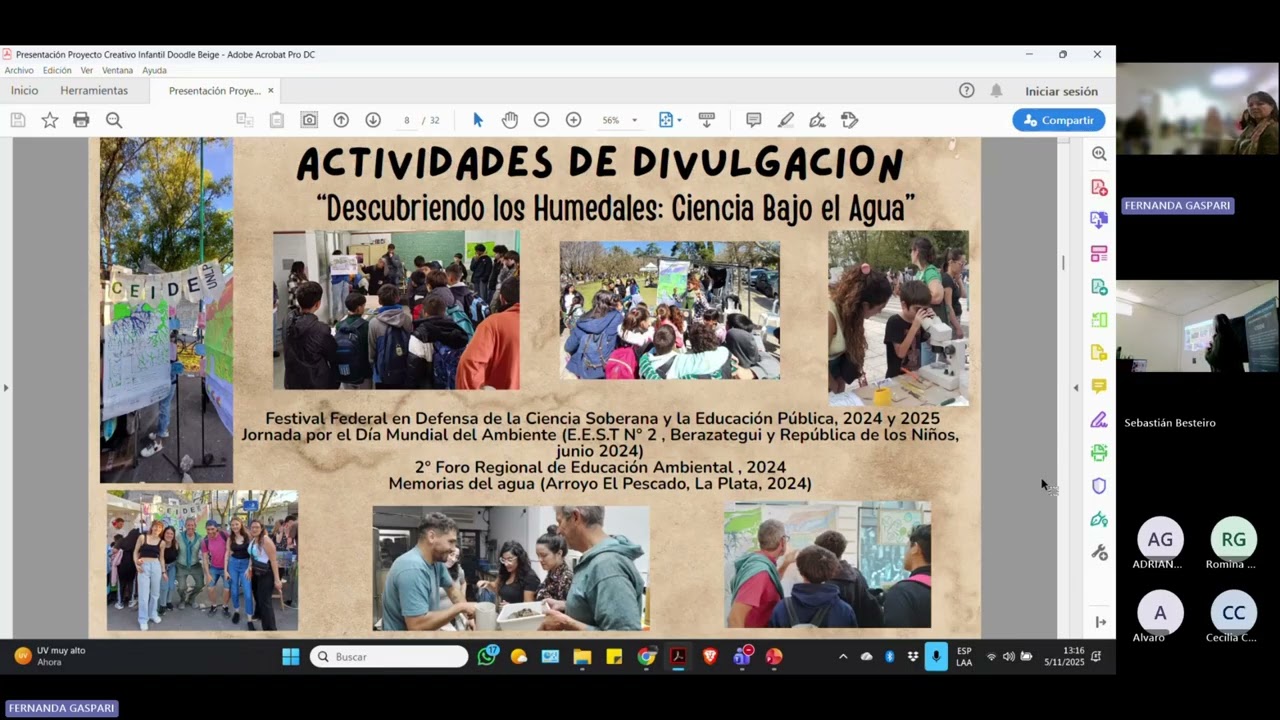
Task: Open the Sign document pen tool
Action: (817, 120)
